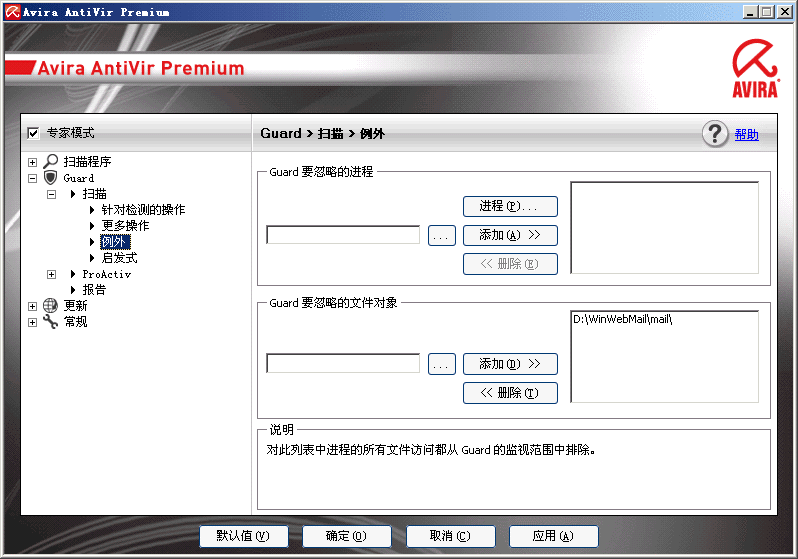Collapse the Guard tree node
The image size is (798, 559).
[33, 178]
